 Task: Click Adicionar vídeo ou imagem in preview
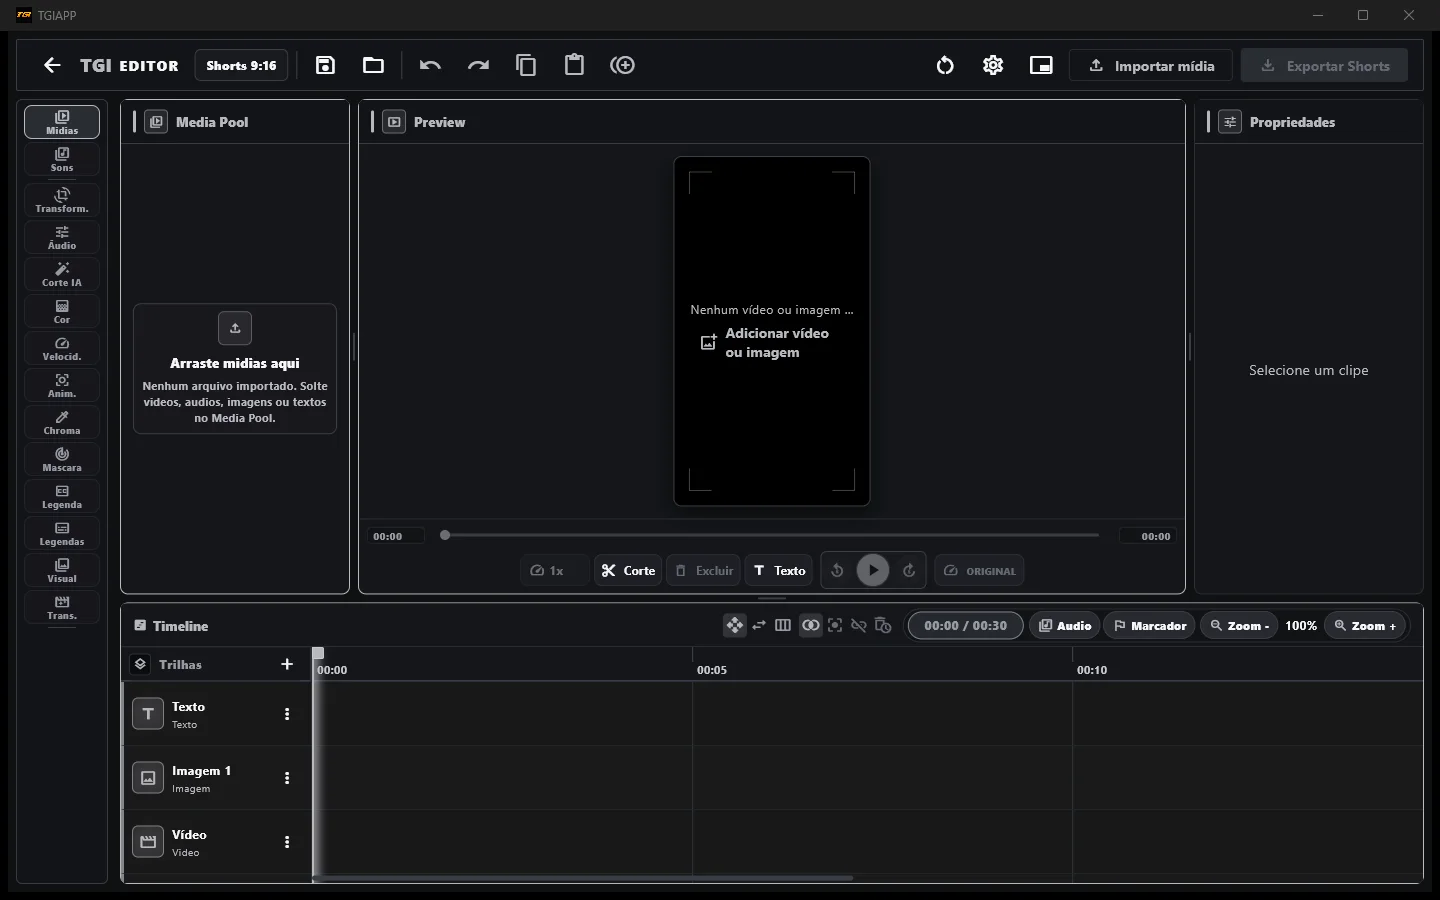click(x=765, y=343)
